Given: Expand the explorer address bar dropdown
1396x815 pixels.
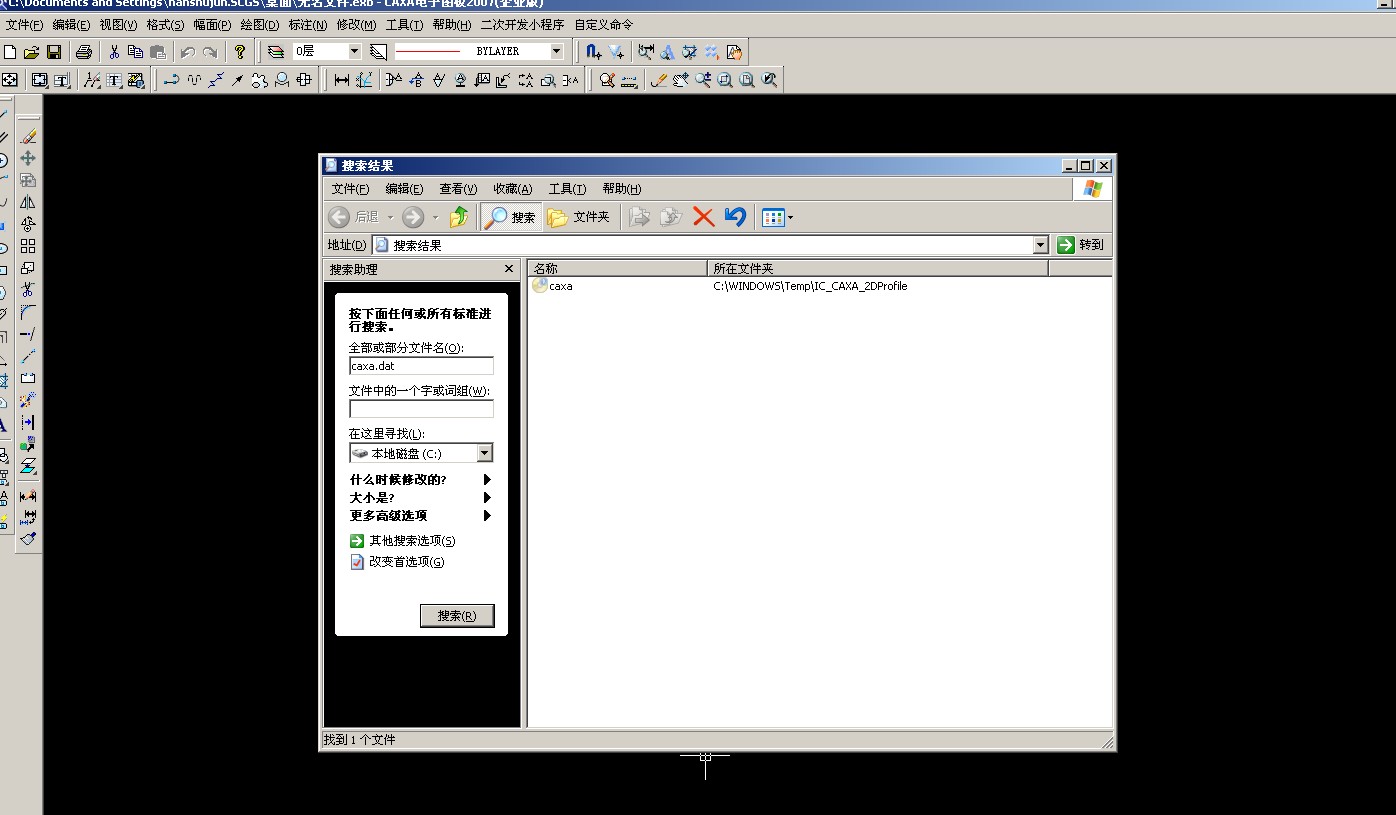Looking at the screenshot, I should point(1040,245).
